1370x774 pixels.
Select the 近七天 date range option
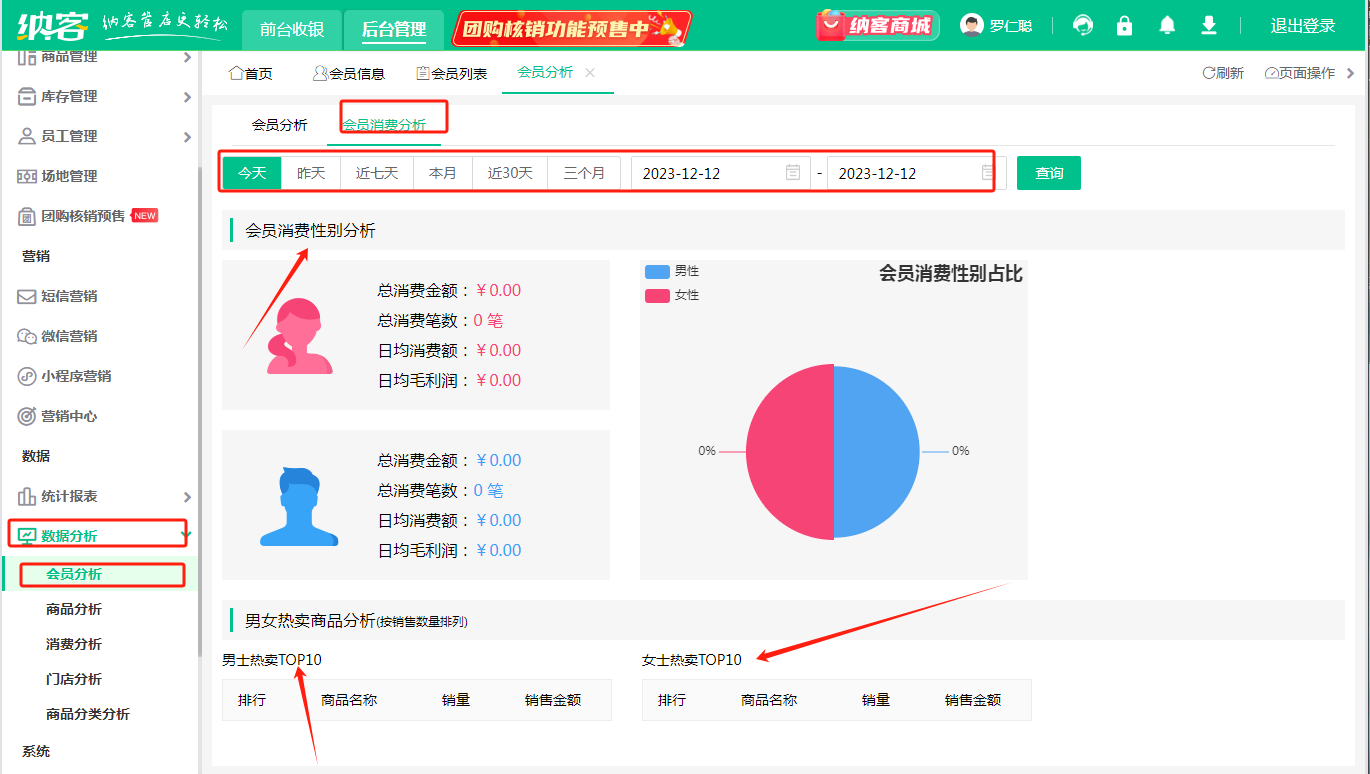click(x=377, y=173)
